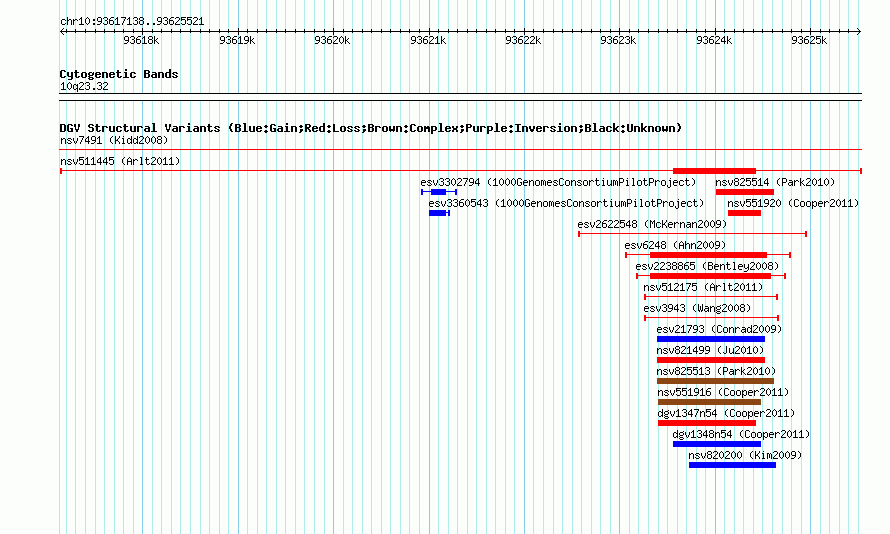The height and width of the screenshot is (534, 890).
Task: Open the nsv820200 (Kim2009) label
Action: (x=745, y=455)
